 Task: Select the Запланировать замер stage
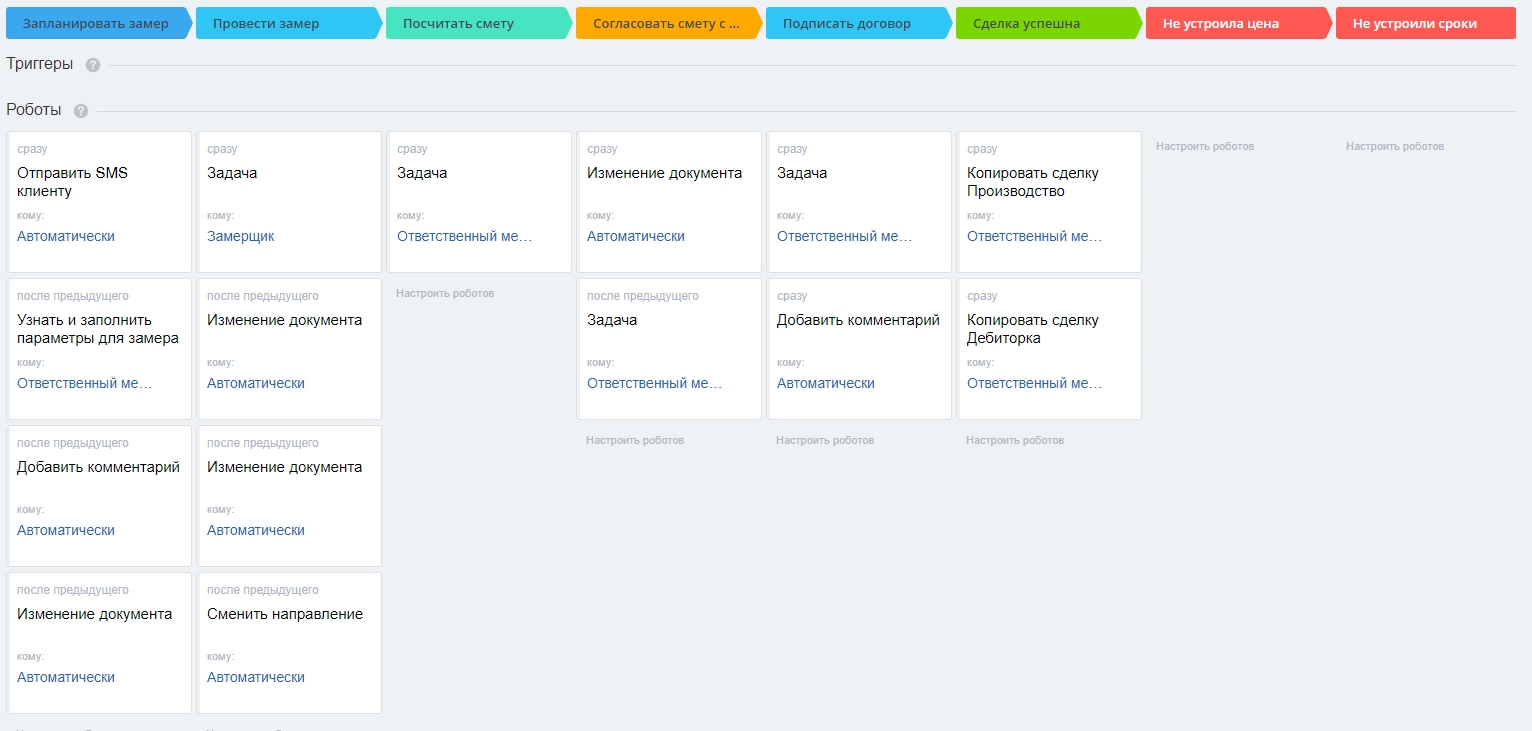click(x=96, y=23)
